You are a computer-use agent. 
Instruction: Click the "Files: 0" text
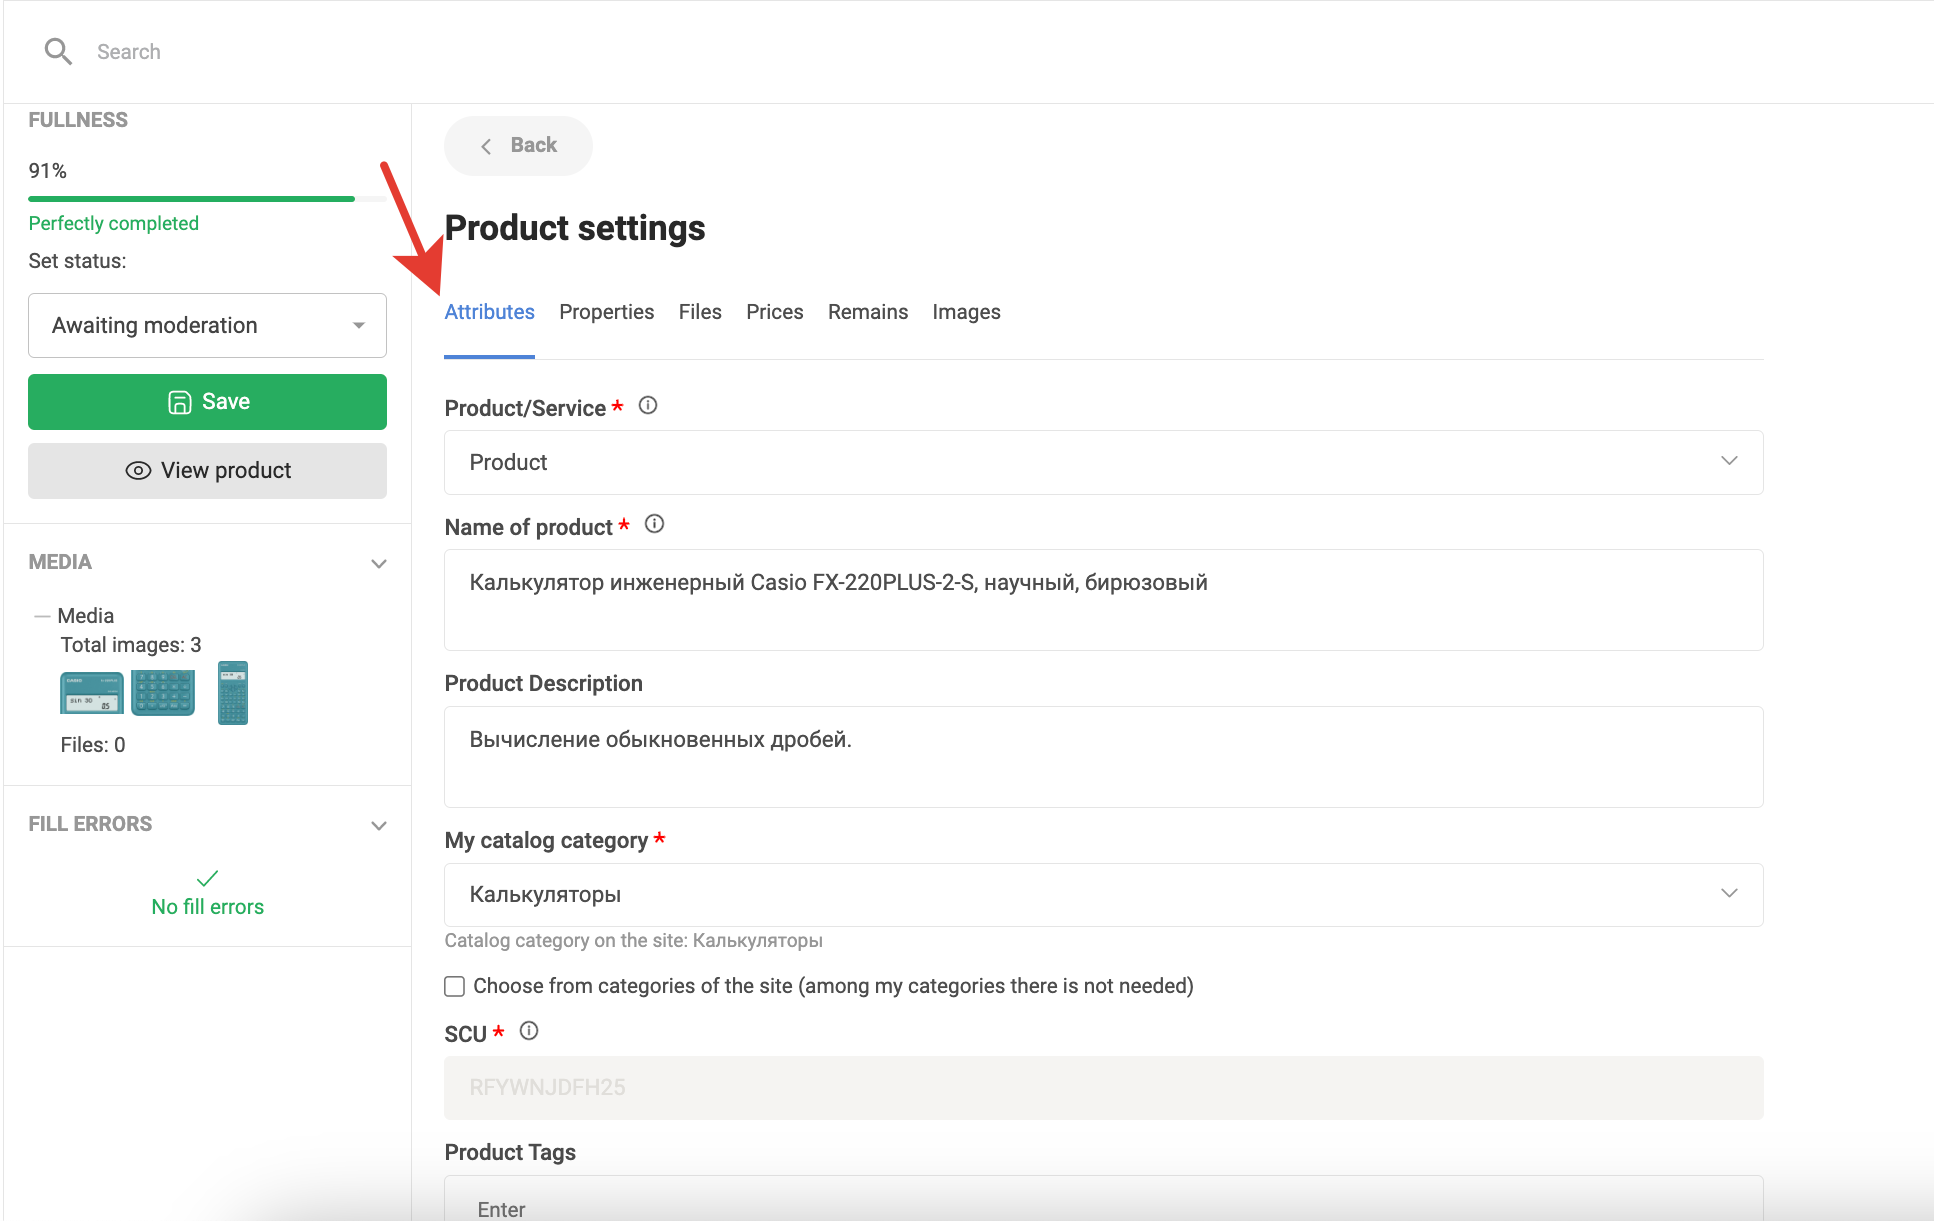(93, 745)
